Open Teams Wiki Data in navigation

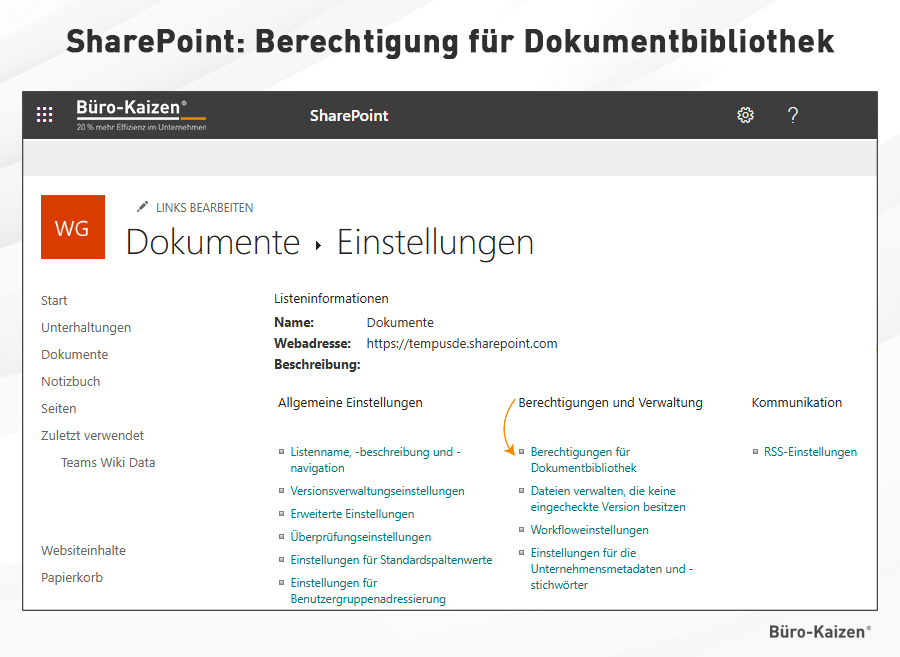point(108,462)
